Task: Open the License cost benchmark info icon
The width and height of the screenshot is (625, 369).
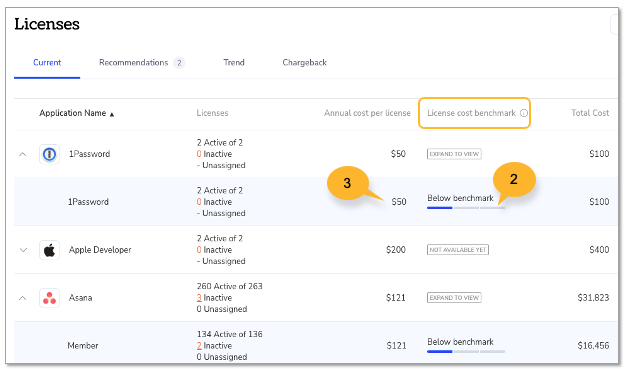Action: (x=524, y=113)
